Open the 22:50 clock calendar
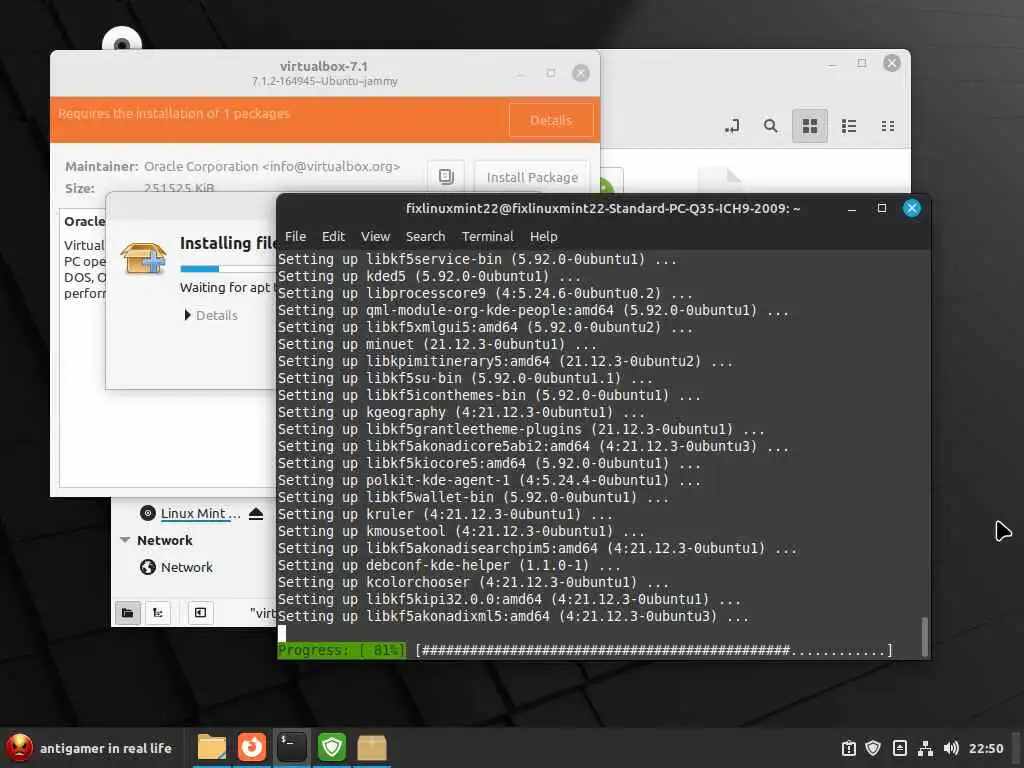The width and height of the screenshot is (1024, 768). click(x=985, y=748)
